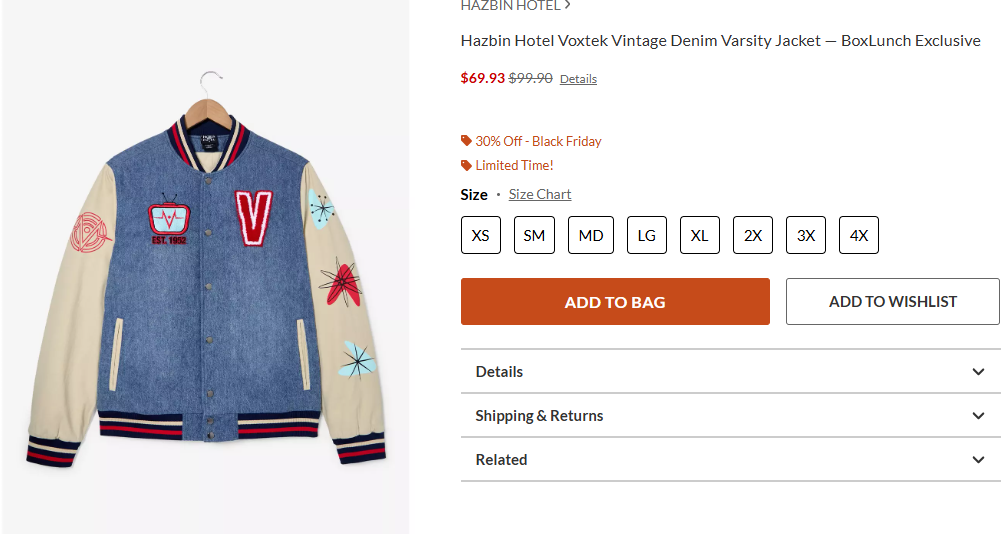1007x534 pixels.
Task: Click the Limited Time tag icon
Action: [466, 165]
